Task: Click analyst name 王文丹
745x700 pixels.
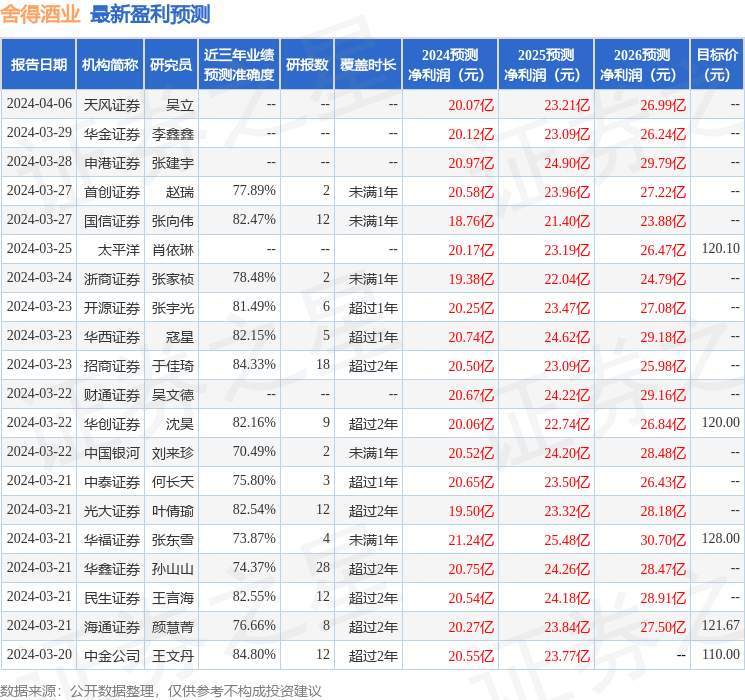Action: tap(172, 656)
